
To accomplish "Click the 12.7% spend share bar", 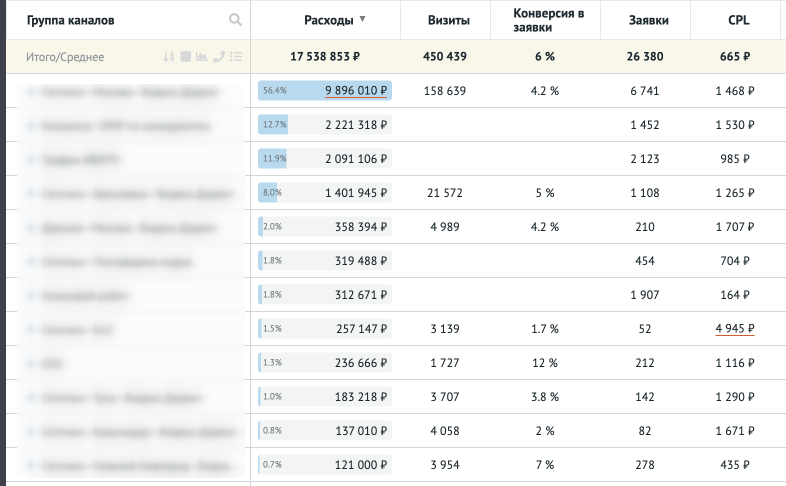I will 274,126.
